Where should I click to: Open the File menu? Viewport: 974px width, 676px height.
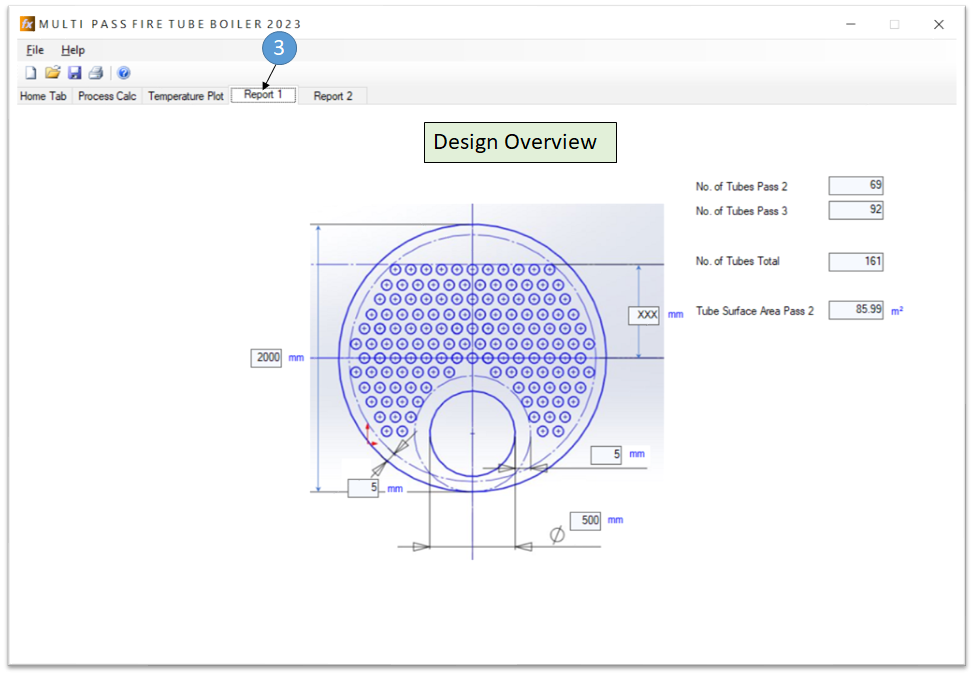[35, 50]
